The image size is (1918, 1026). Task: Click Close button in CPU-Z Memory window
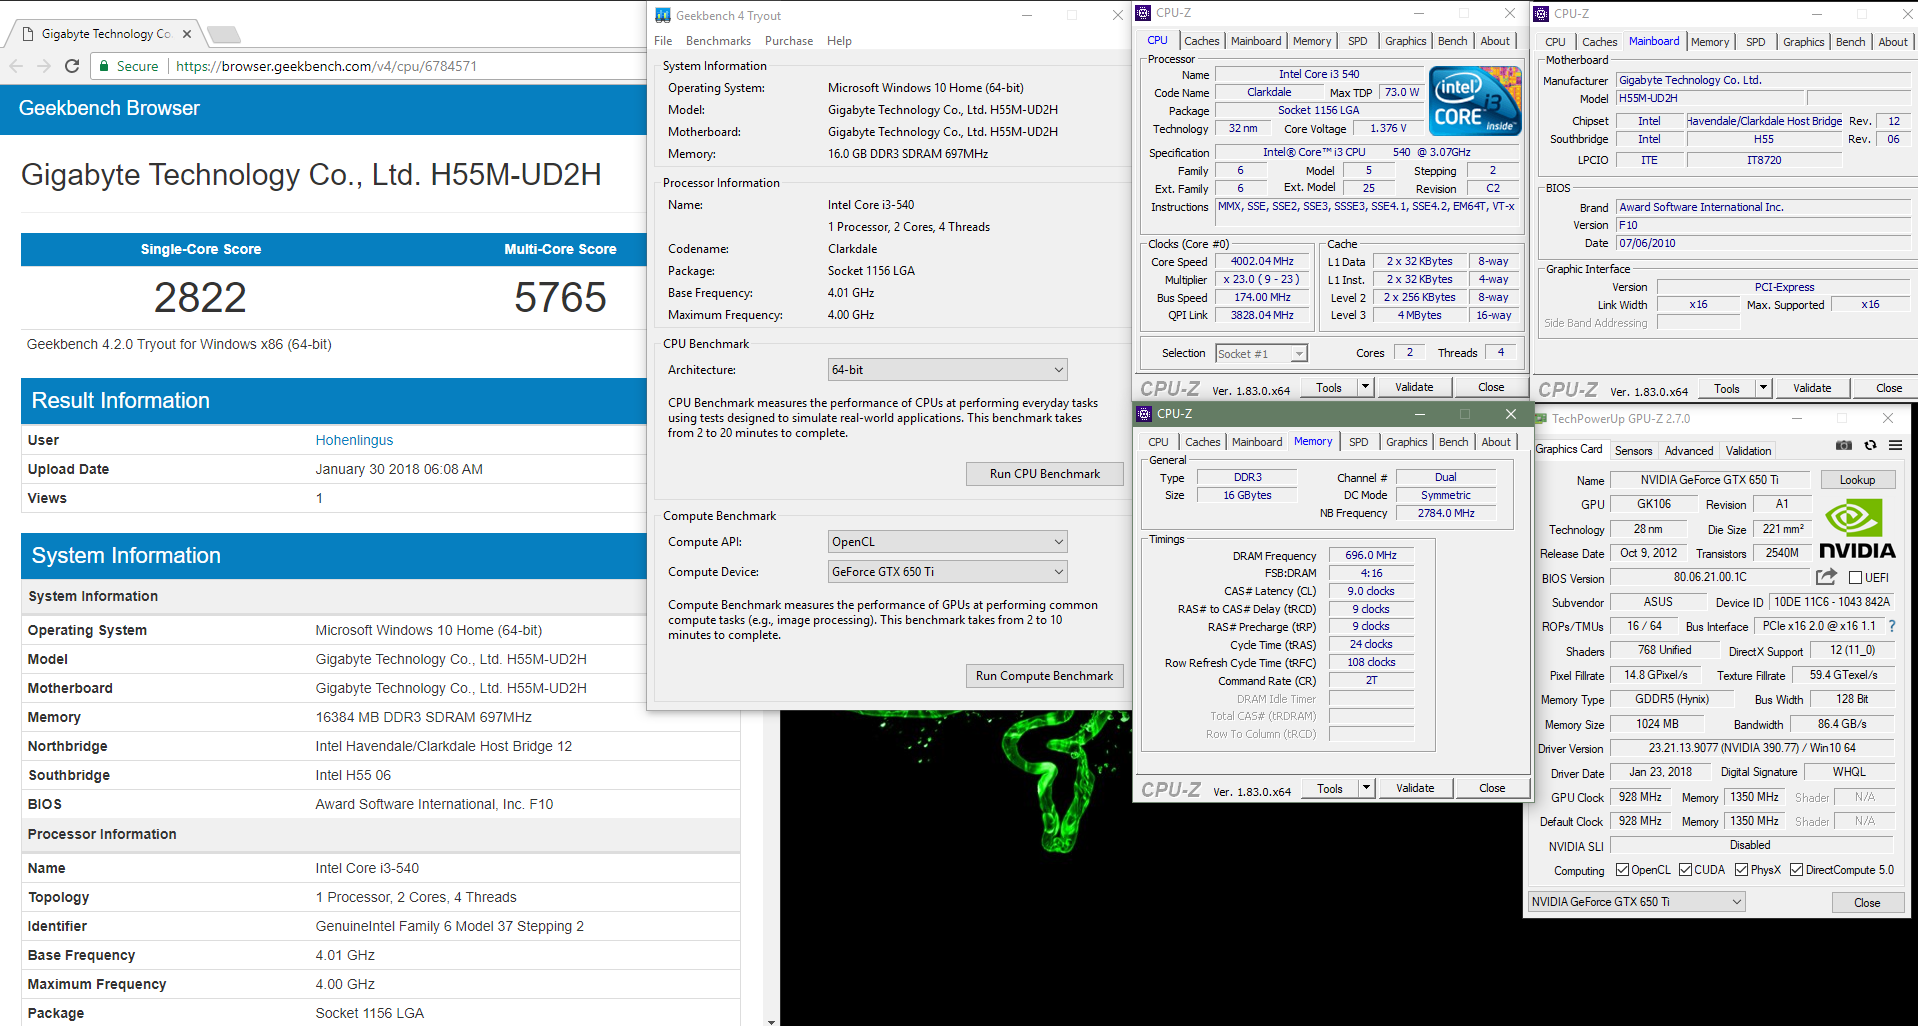(1492, 788)
